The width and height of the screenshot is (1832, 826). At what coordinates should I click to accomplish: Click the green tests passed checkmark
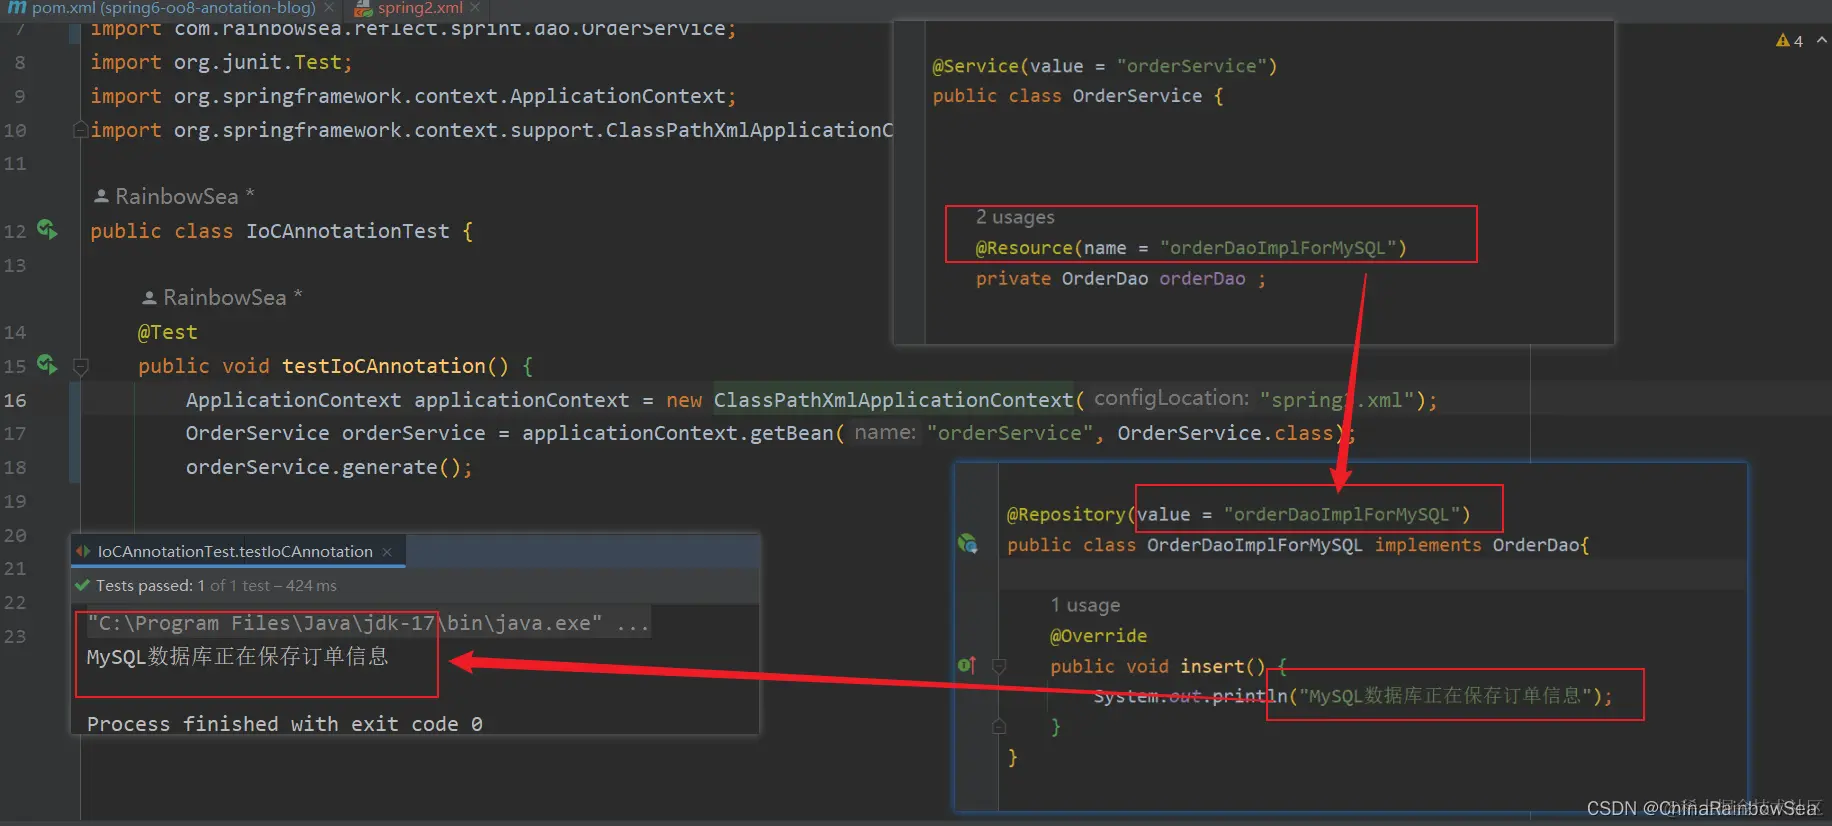coord(82,586)
